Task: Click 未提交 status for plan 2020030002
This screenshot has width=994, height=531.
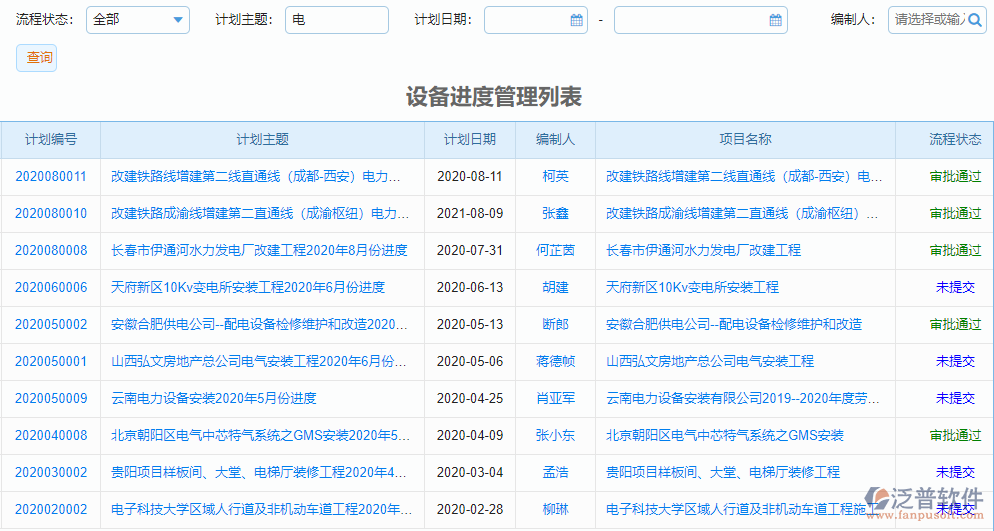Action: tap(955, 472)
